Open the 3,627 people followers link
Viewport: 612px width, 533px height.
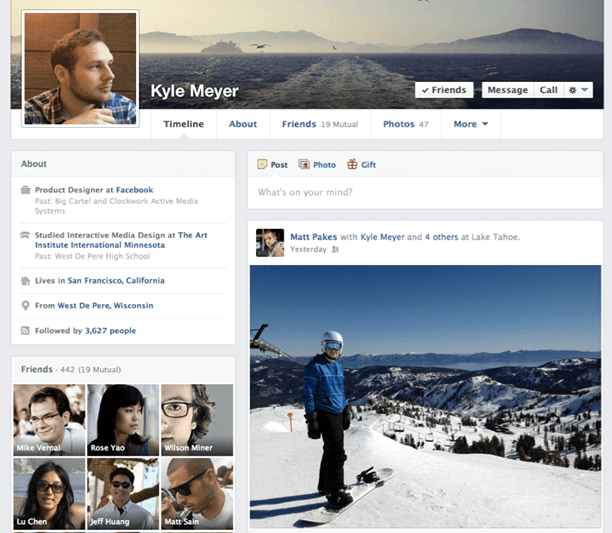[x=110, y=331]
